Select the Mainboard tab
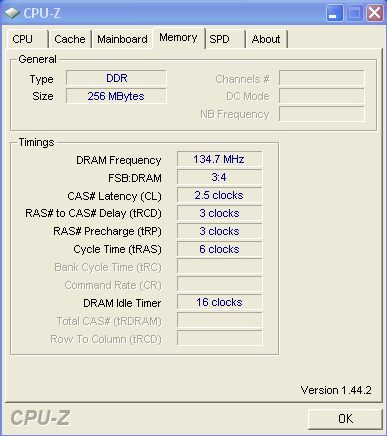Viewport: 387px width, 436px height. 122,39
